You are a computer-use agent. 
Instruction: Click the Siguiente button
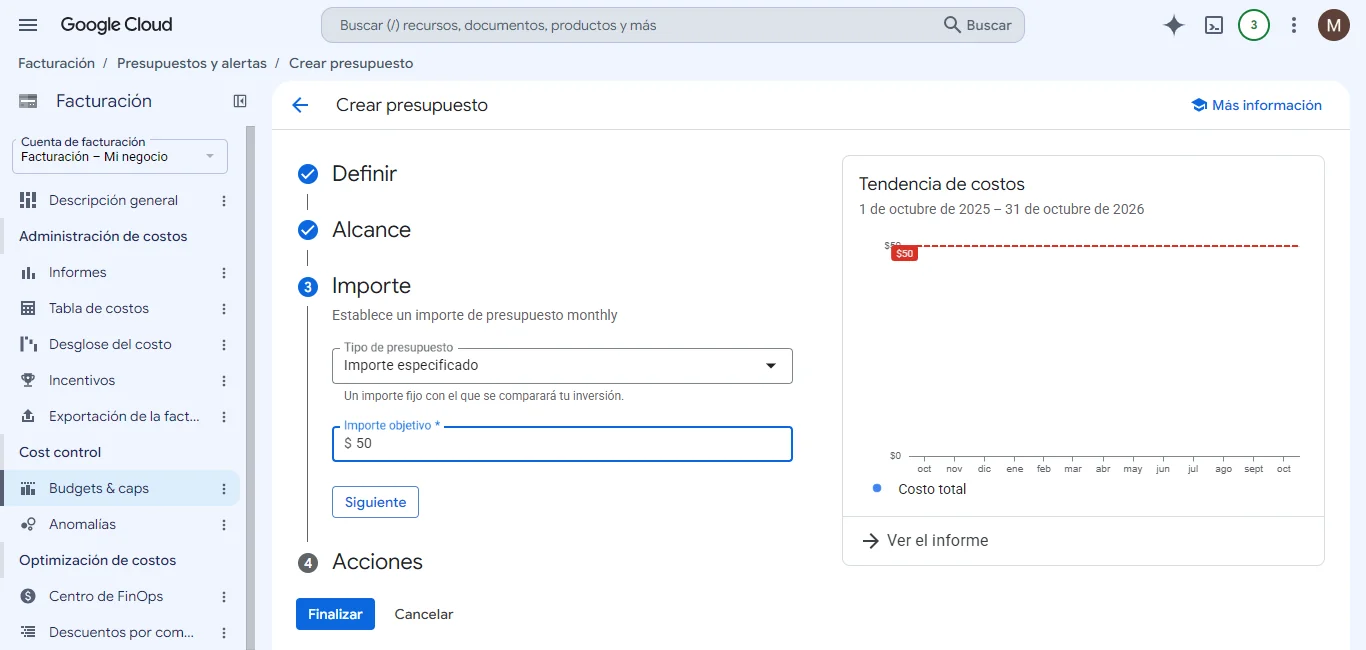click(375, 502)
